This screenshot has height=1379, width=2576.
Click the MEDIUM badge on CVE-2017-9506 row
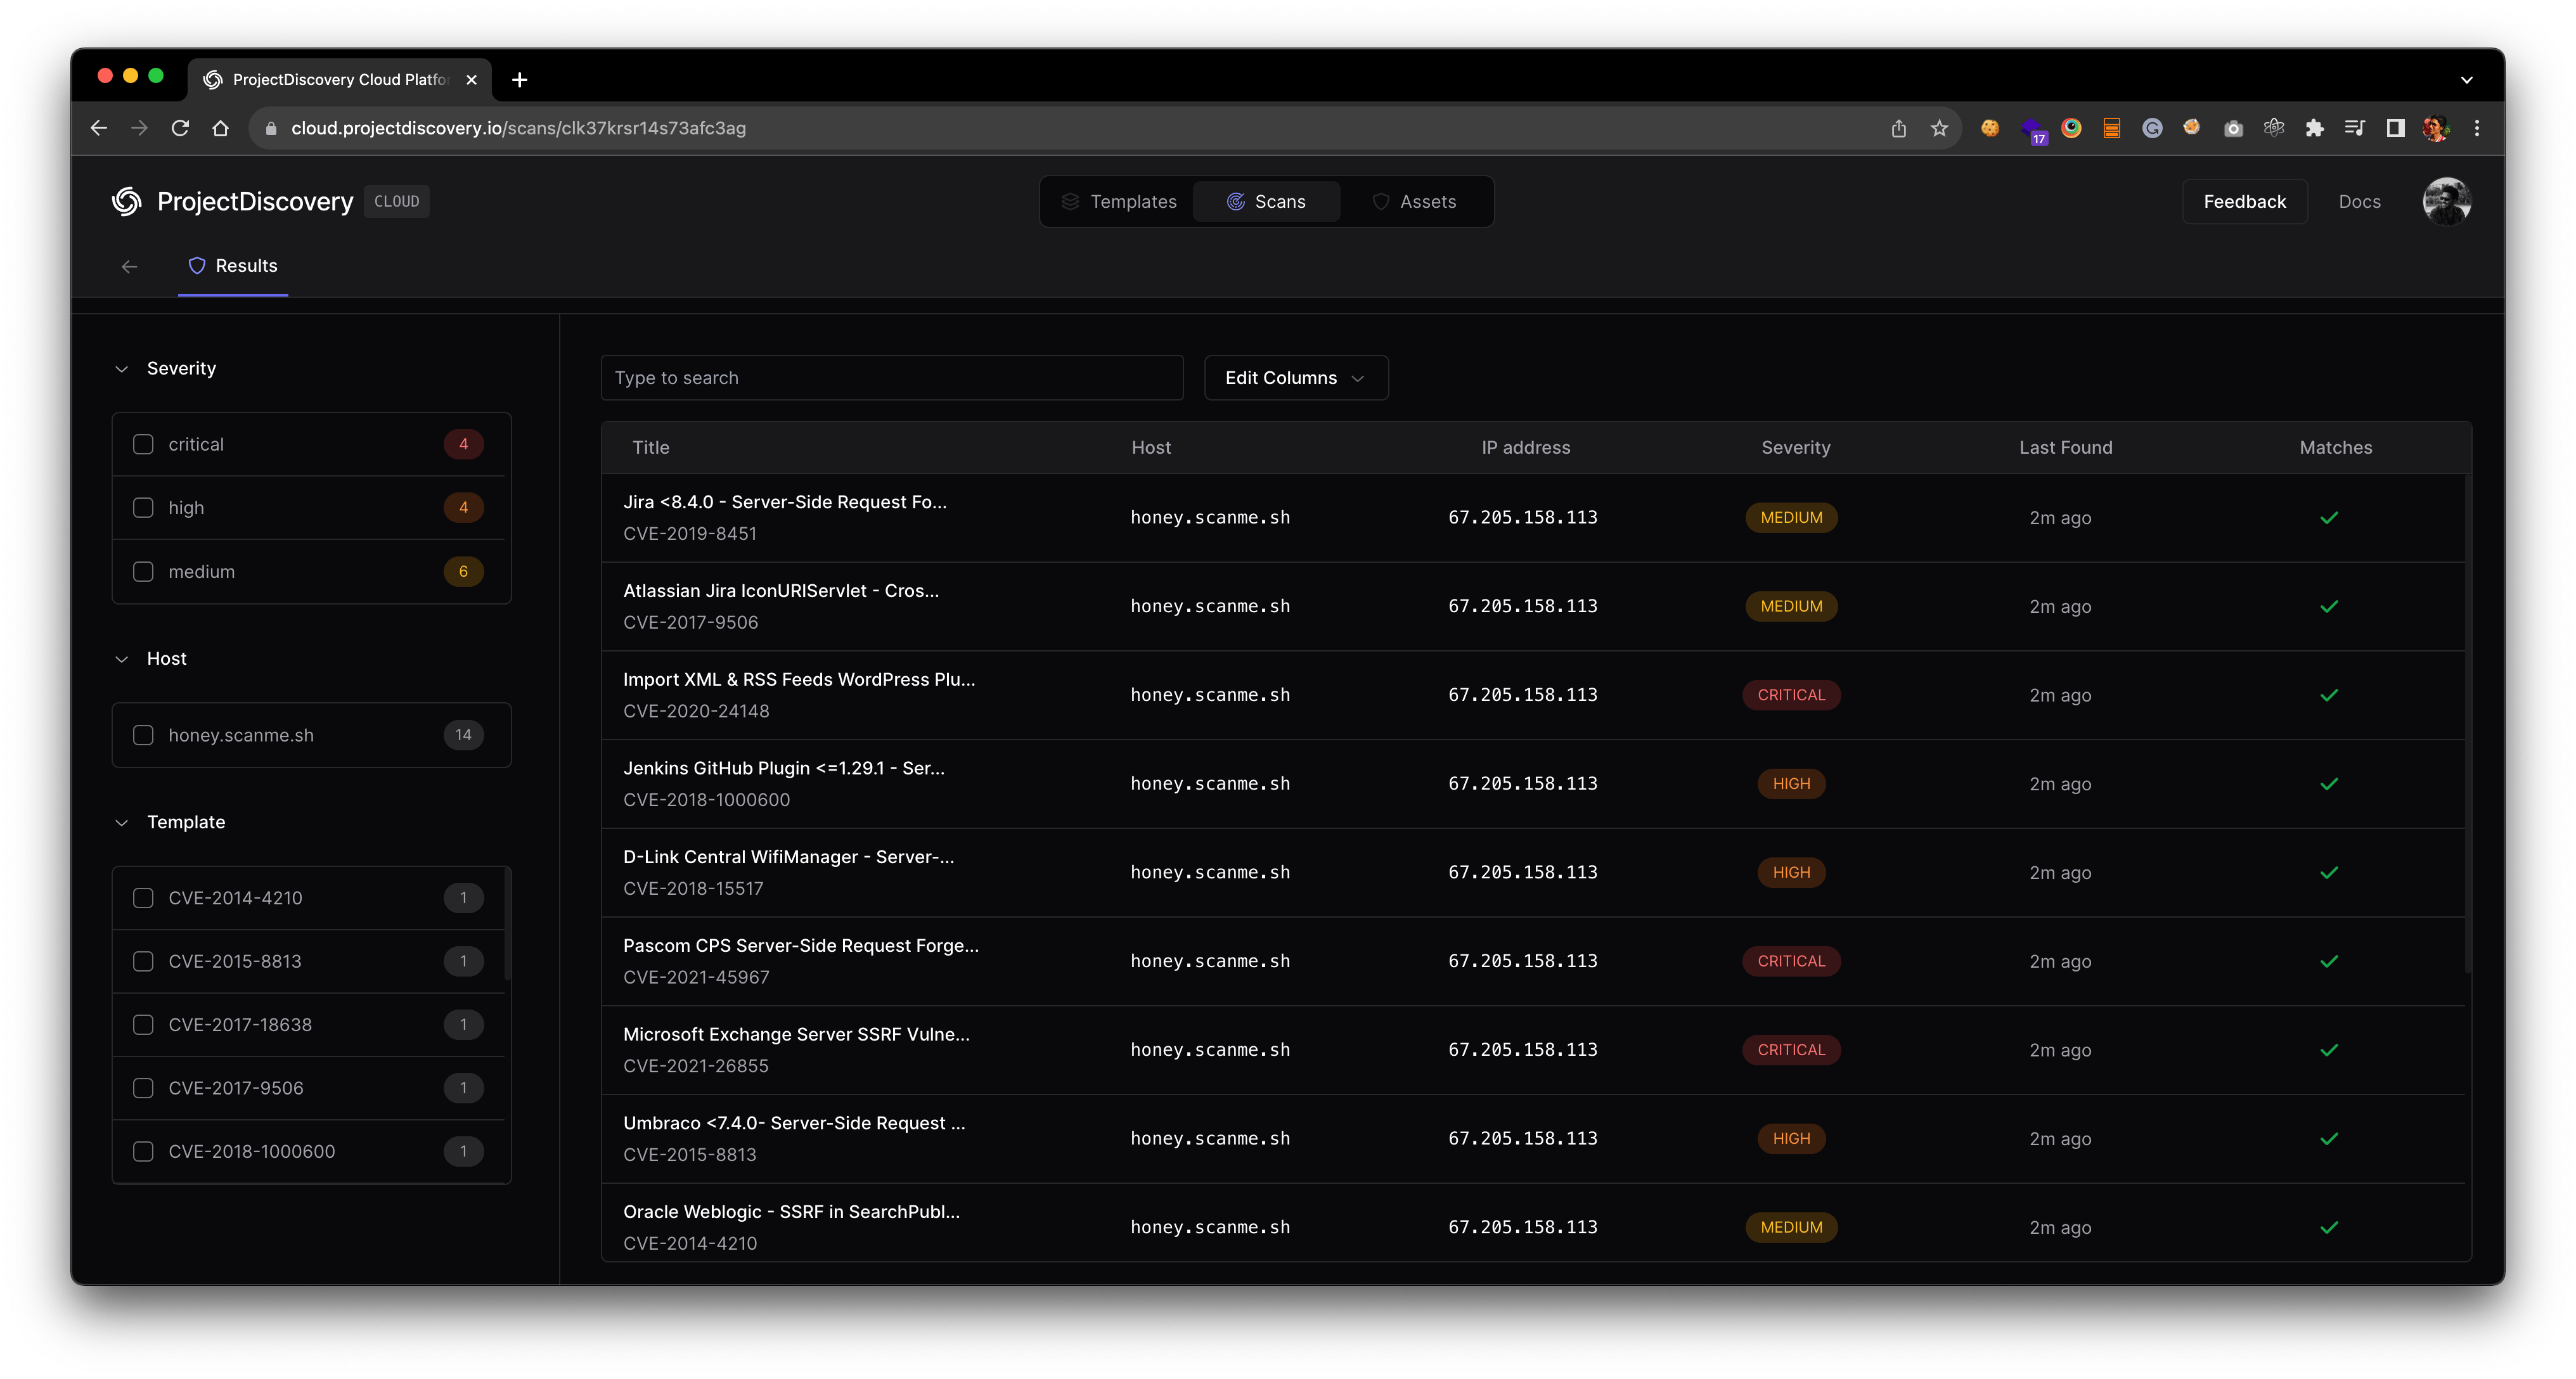[x=1791, y=606]
